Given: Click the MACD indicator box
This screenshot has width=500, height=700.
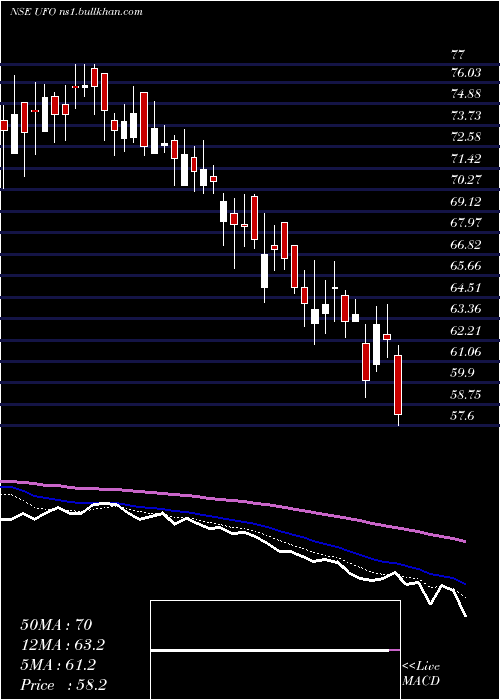Looking at the screenshot, I should tap(275, 650).
